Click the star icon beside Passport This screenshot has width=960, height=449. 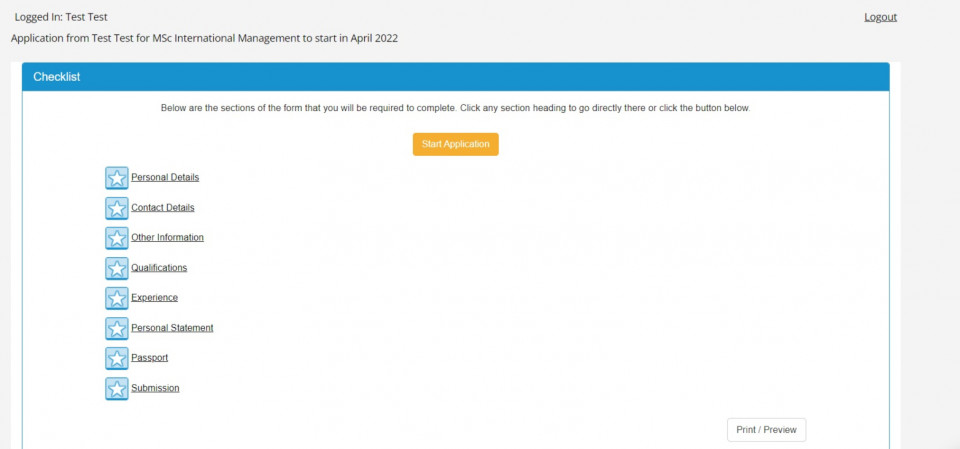click(116, 358)
